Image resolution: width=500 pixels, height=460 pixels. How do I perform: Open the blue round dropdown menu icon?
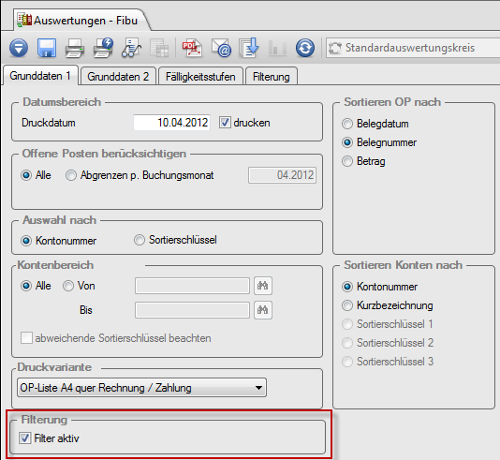click(x=19, y=48)
